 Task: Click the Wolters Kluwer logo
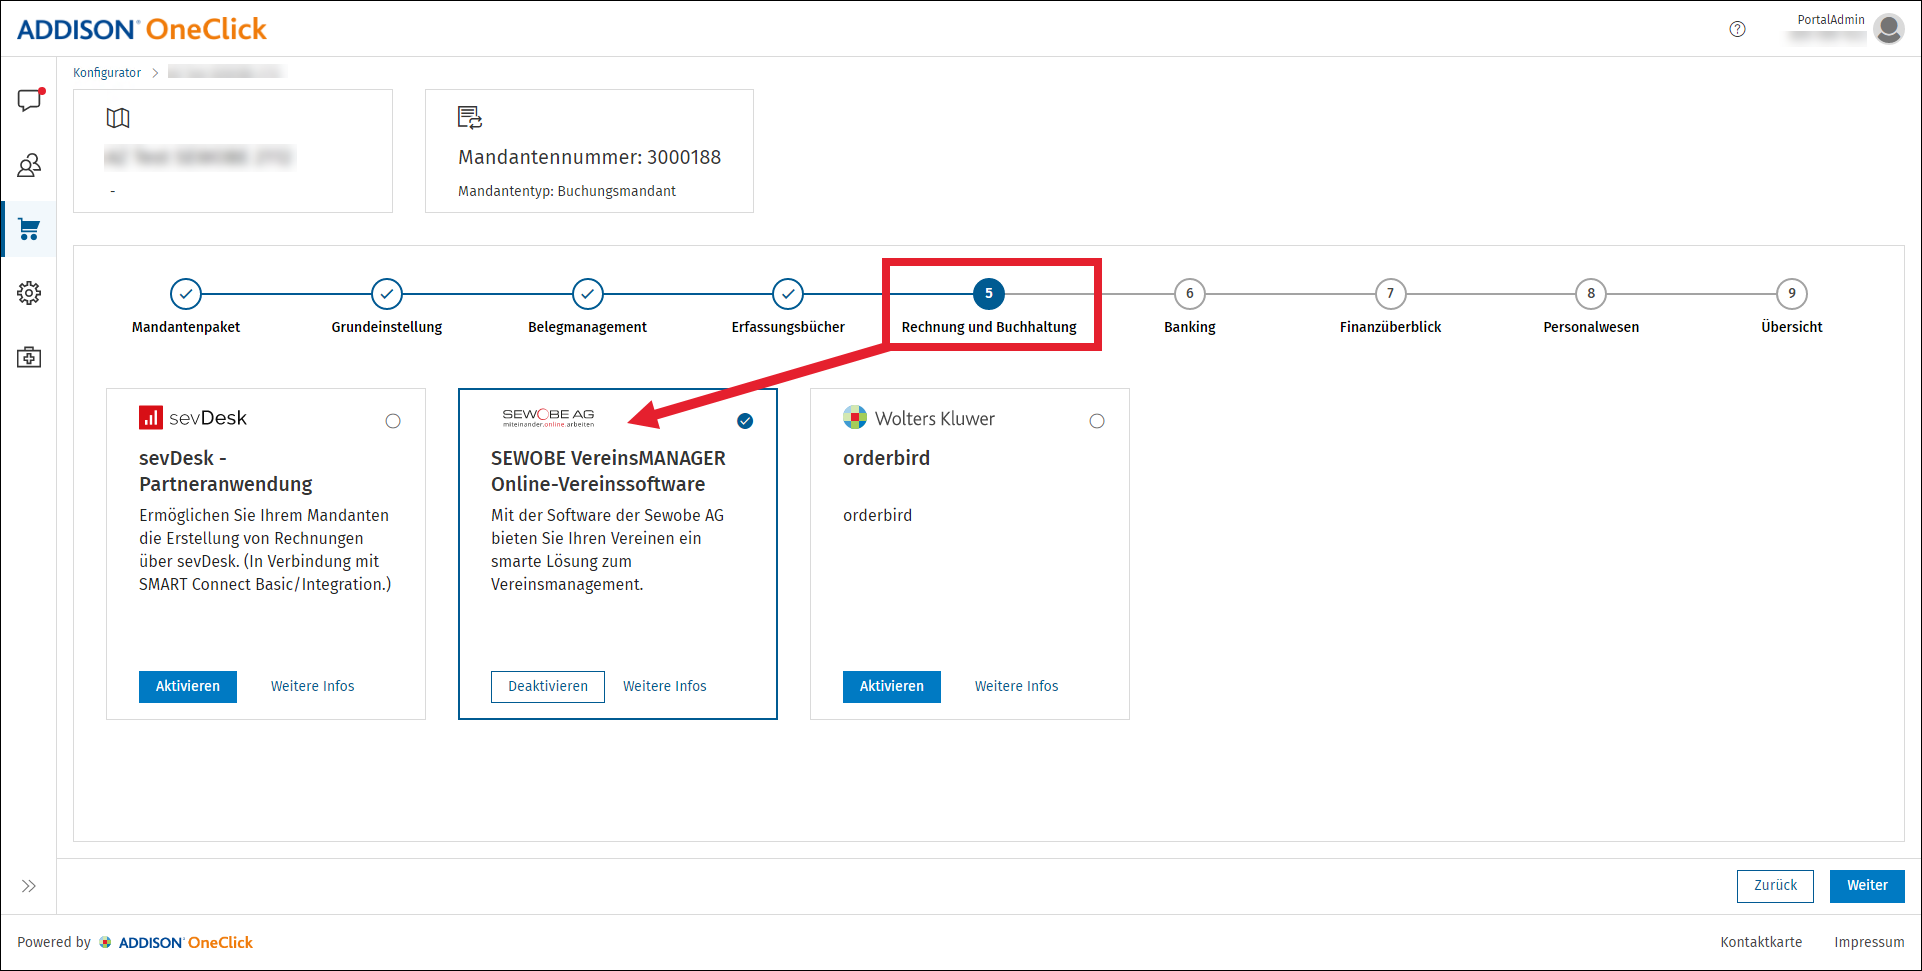pyautogui.click(x=919, y=418)
